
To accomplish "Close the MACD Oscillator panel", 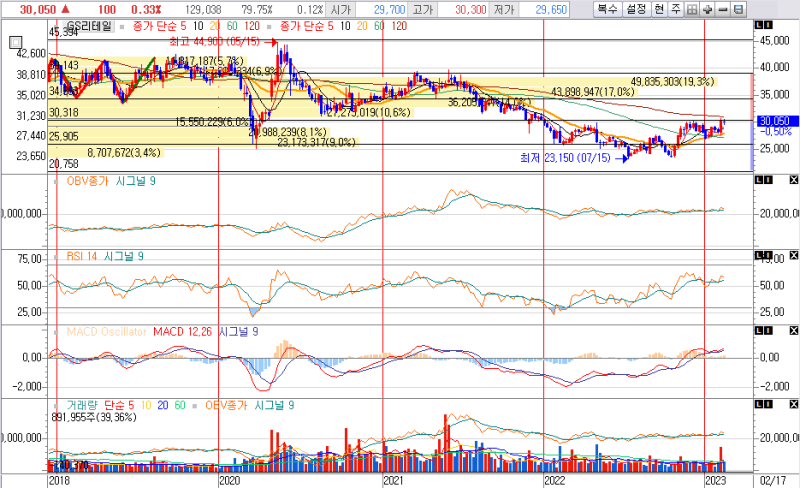I will [x=793, y=330].
